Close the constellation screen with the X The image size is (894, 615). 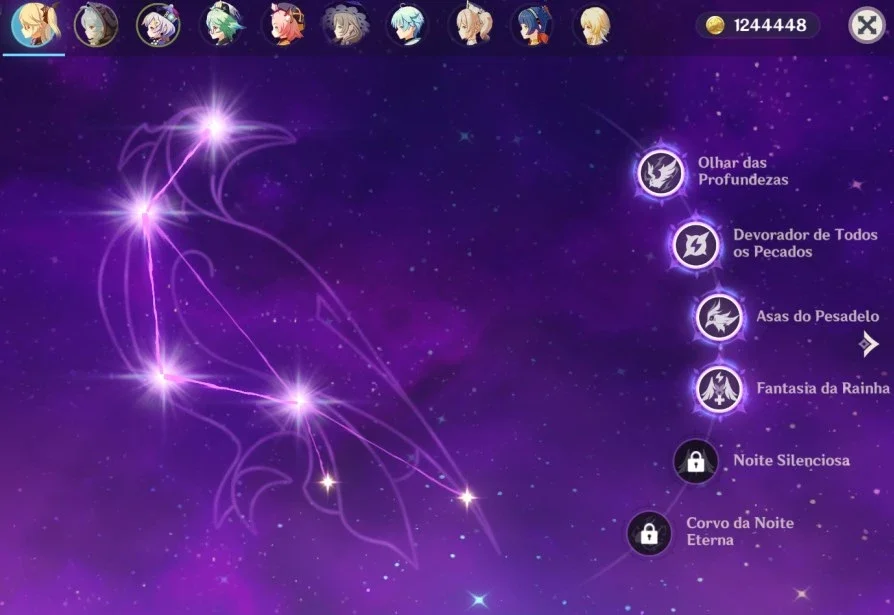(x=866, y=25)
